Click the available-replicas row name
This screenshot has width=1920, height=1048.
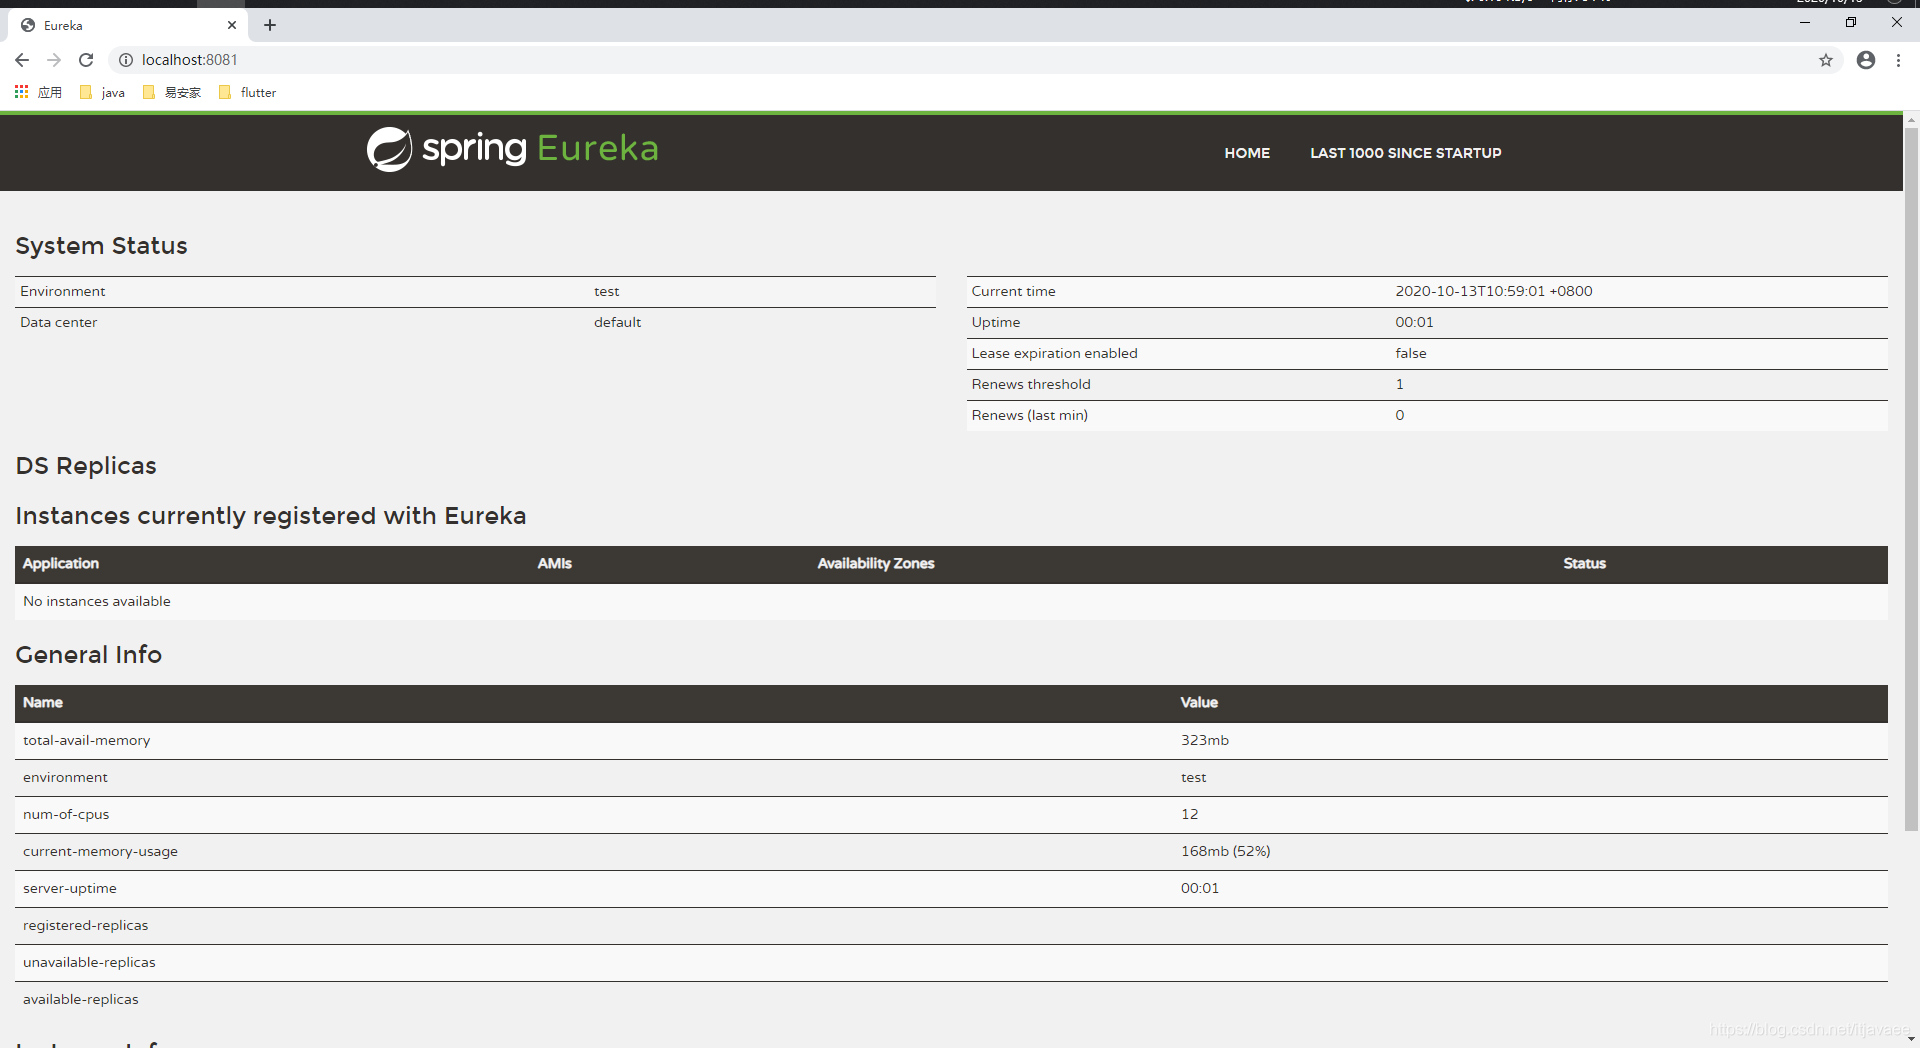(x=80, y=1000)
